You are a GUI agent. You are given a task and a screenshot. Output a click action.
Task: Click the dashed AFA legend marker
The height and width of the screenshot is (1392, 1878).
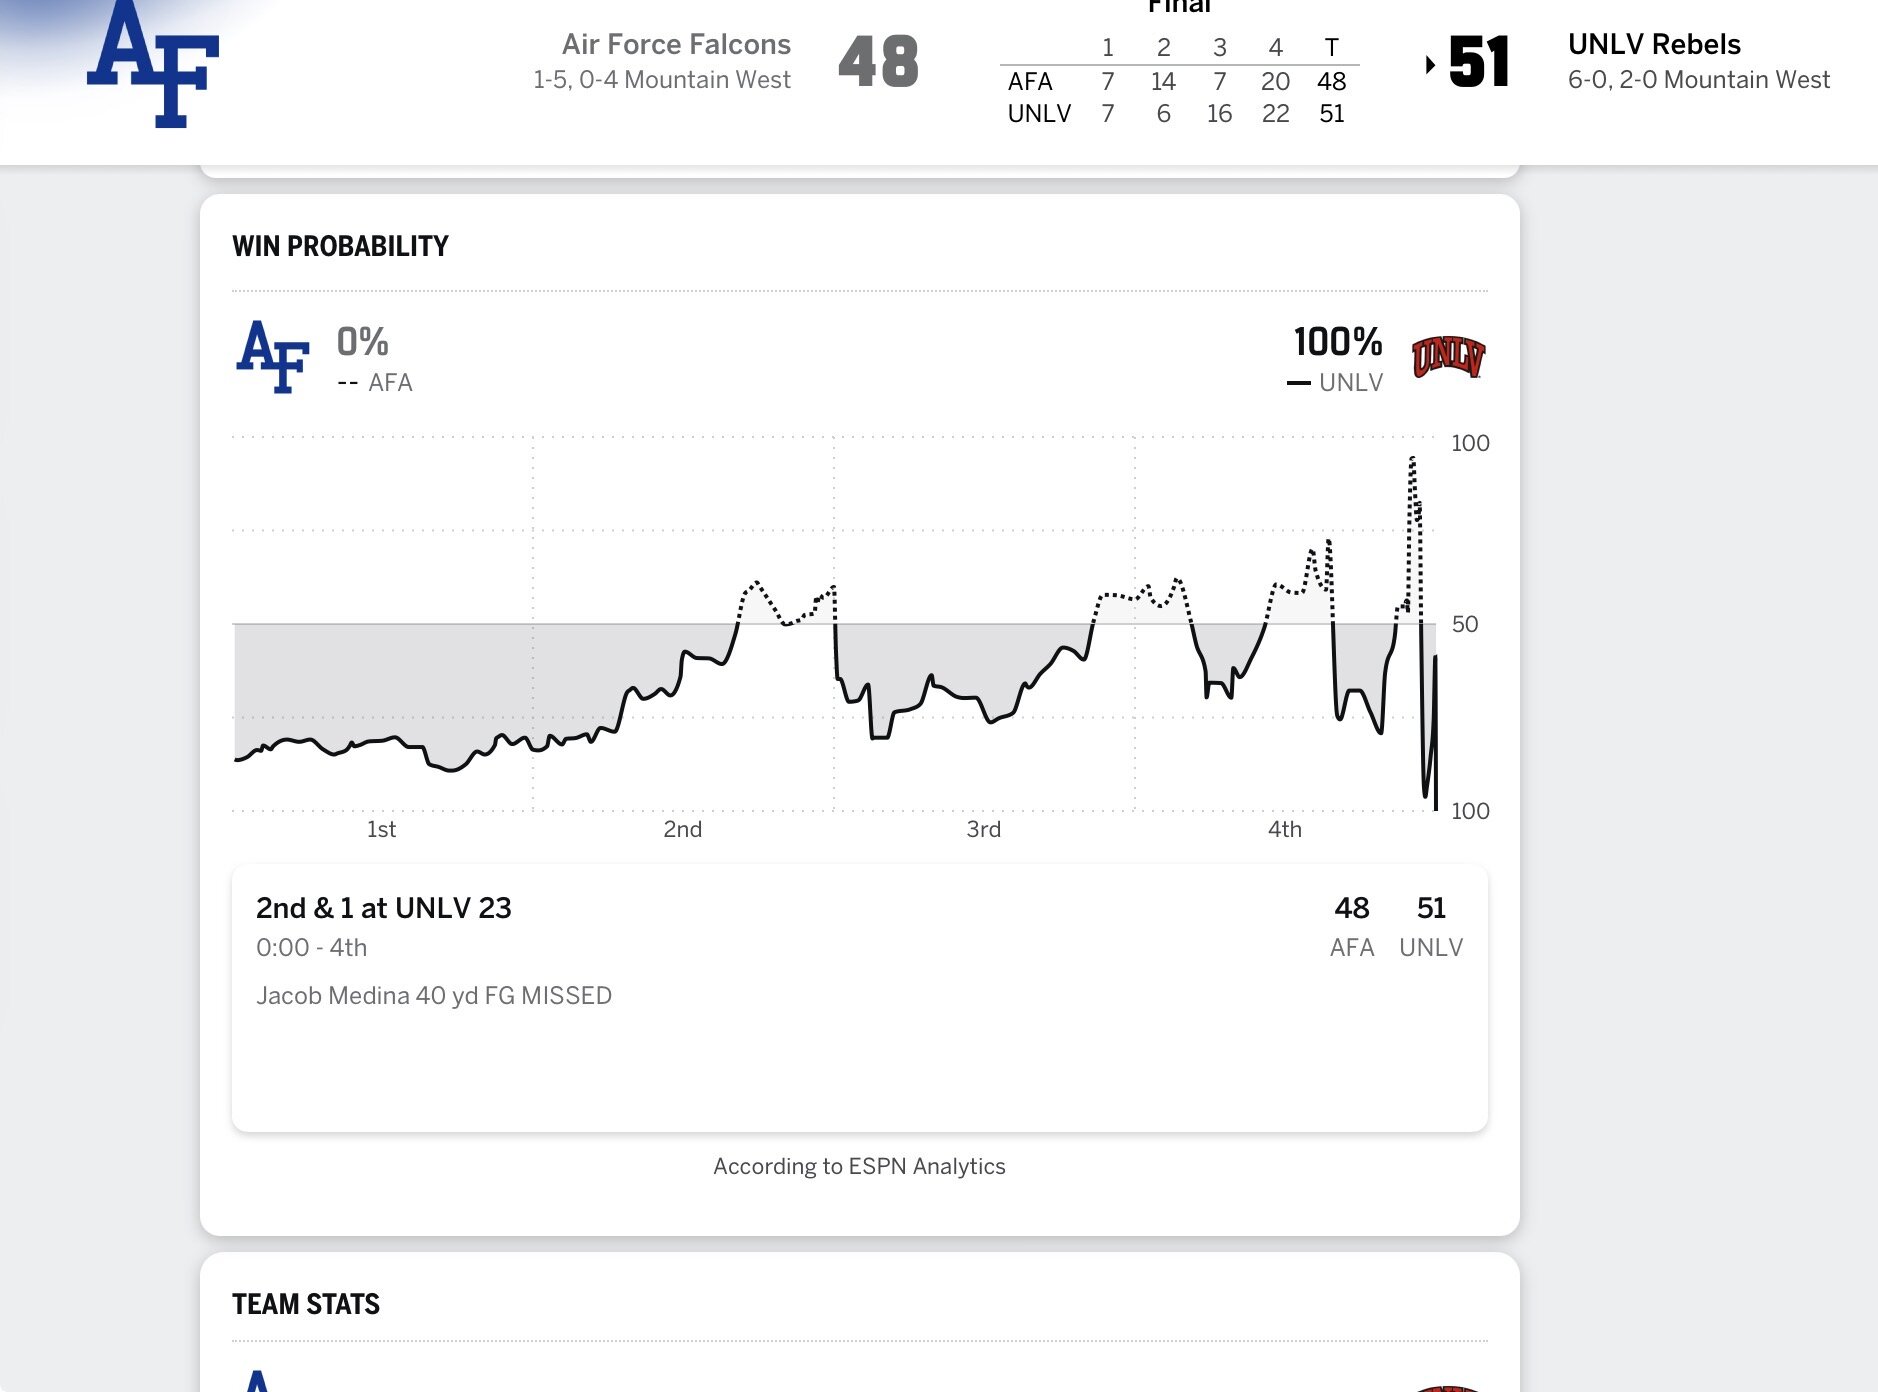pyautogui.click(x=347, y=383)
